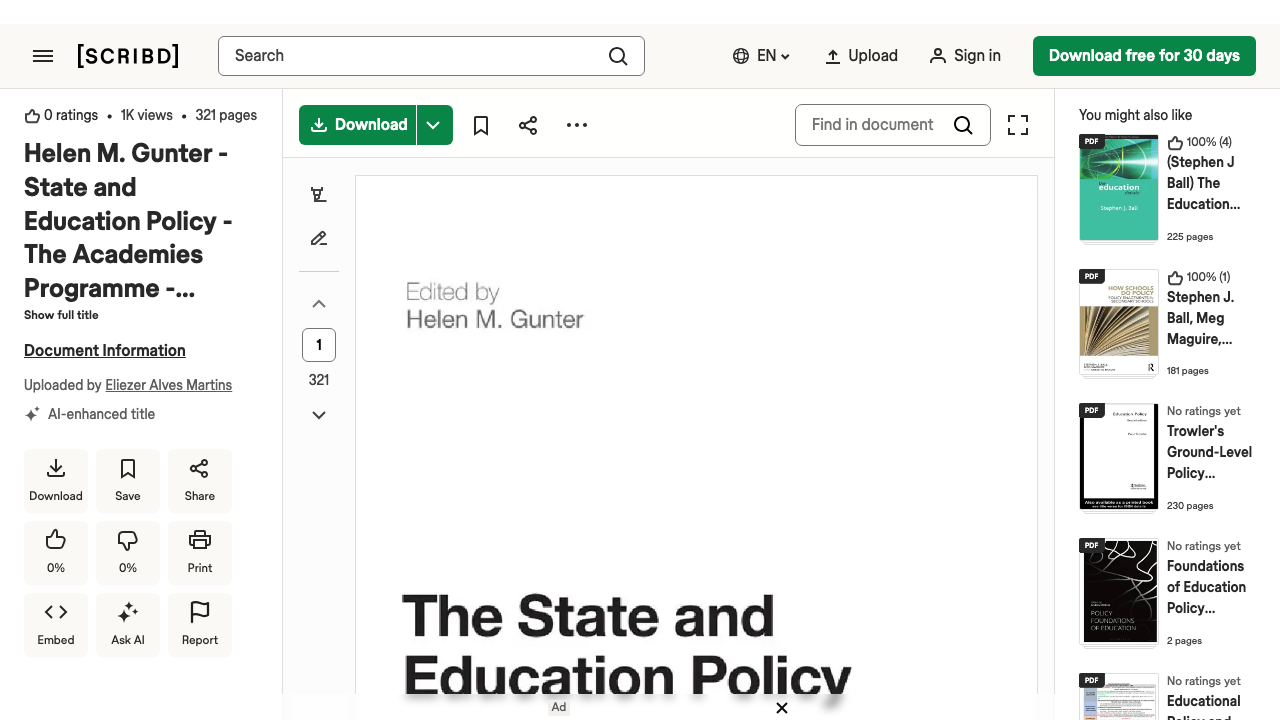Go to next page with down chevron

tap(319, 415)
